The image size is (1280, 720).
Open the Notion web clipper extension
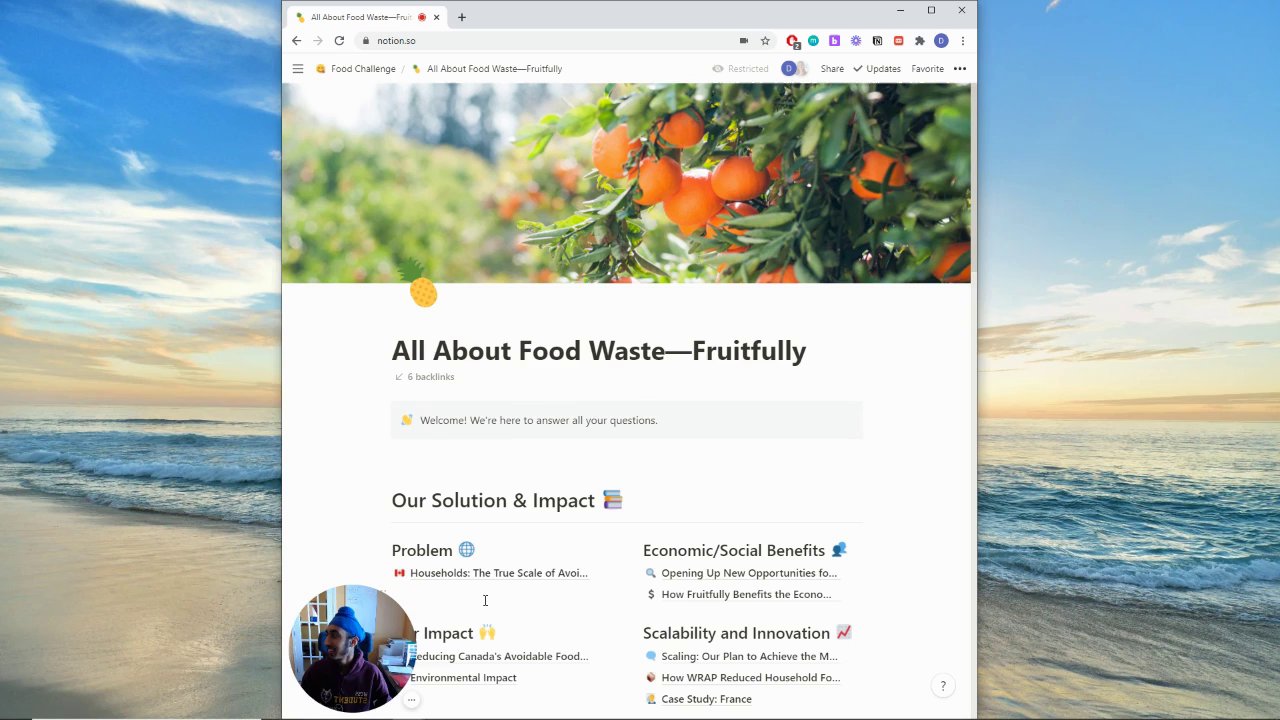tap(877, 41)
